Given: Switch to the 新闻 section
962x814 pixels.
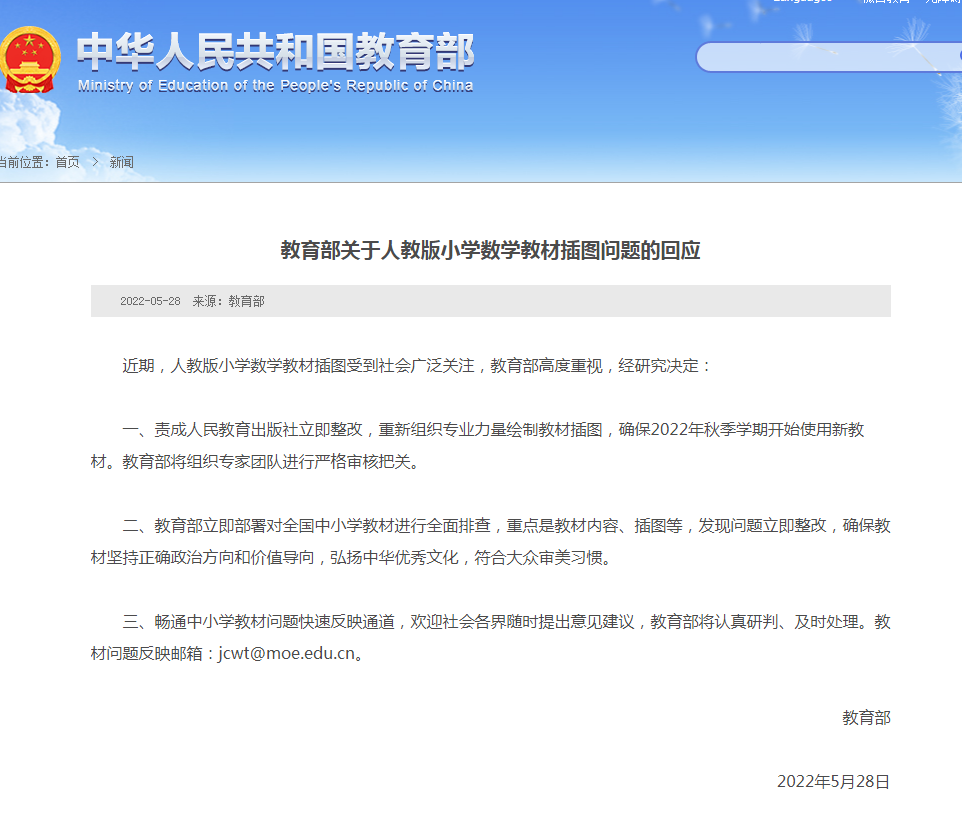Looking at the screenshot, I should (x=122, y=162).
